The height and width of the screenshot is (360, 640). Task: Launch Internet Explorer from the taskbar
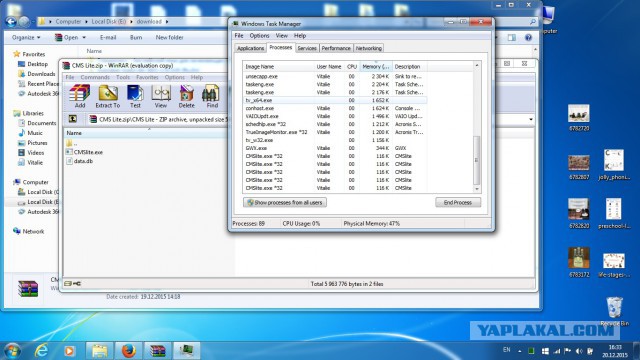[x=41, y=351]
